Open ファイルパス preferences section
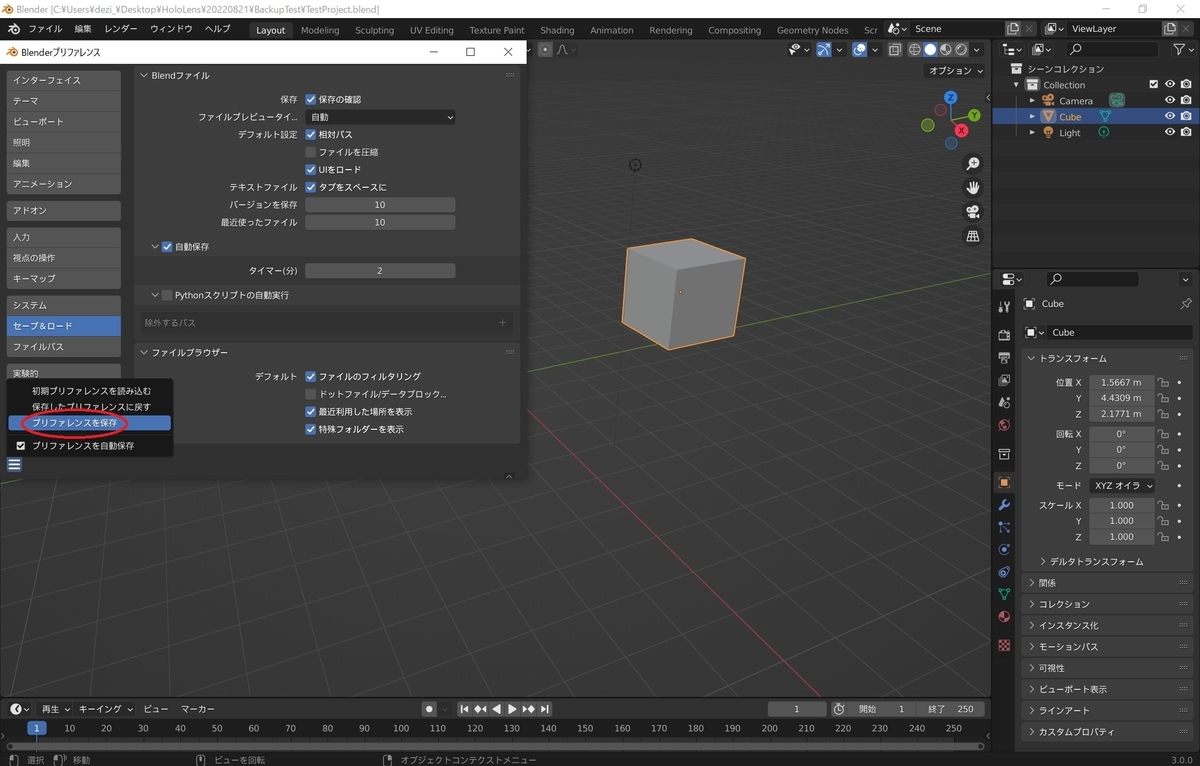The width and height of the screenshot is (1200, 766). click(63, 347)
